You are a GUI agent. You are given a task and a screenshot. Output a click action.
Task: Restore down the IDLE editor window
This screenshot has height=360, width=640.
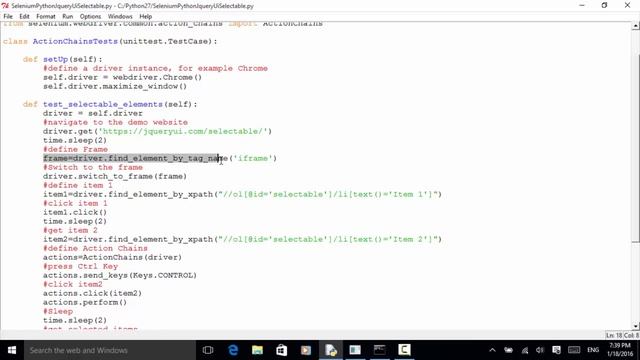click(604, 5)
